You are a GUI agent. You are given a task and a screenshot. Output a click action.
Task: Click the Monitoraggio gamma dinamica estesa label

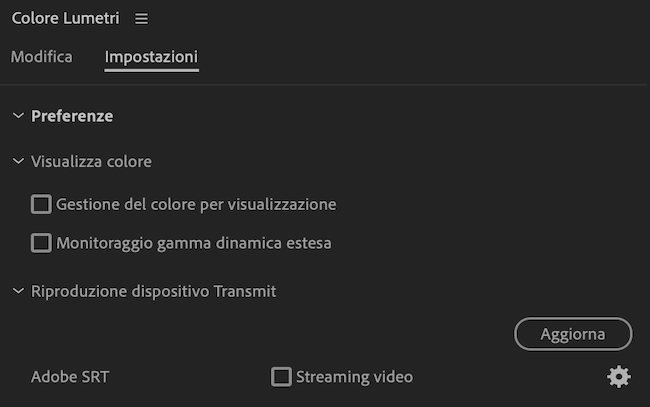pos(193,243)
